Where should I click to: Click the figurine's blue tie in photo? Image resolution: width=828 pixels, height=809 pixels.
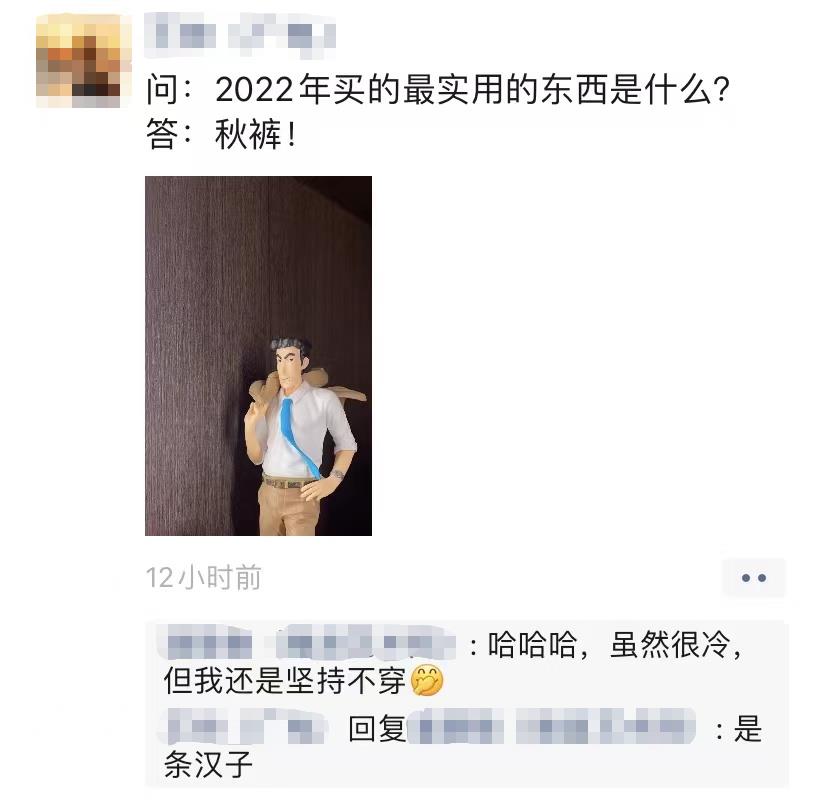coord(298,438)
